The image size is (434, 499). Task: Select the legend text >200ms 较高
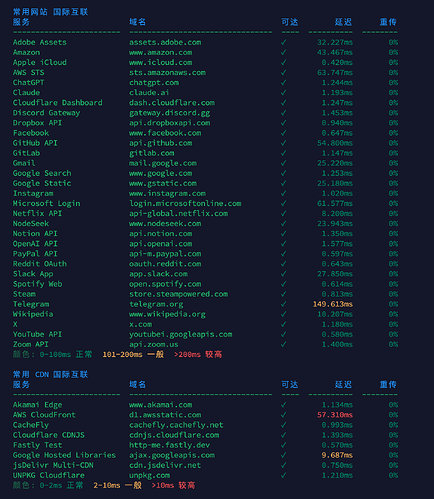[x=198, y=354]
